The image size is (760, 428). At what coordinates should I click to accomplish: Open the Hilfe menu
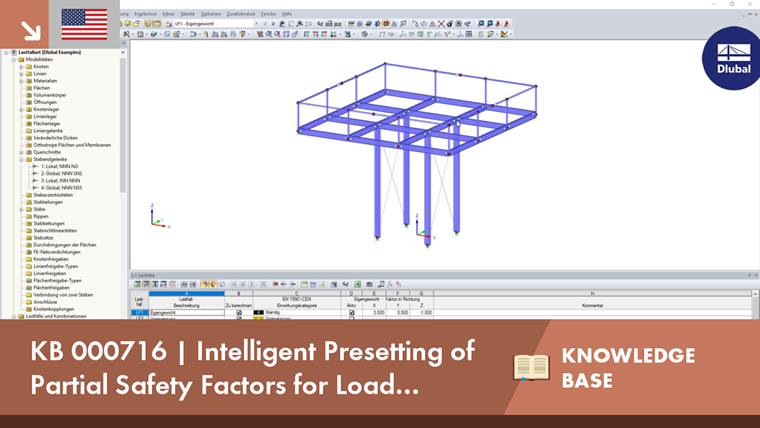[x=287, y=14]
